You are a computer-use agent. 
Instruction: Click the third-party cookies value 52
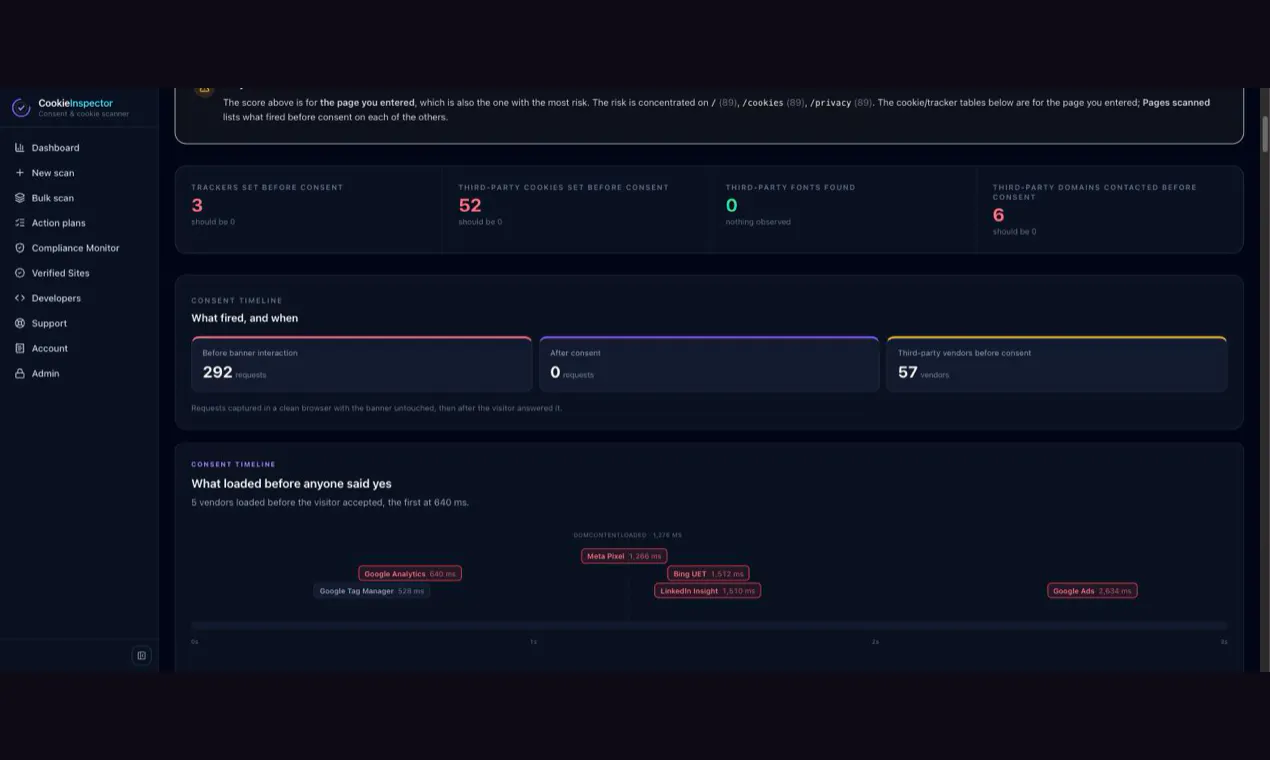click(x=470, y=205)
